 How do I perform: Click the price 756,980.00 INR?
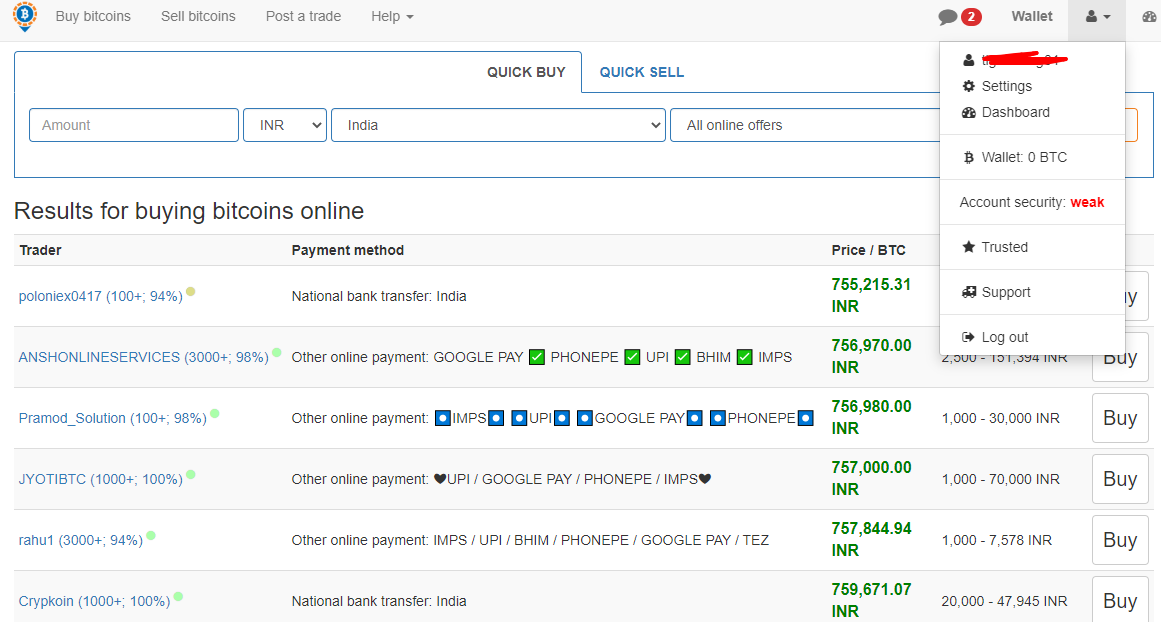(x=871, y=418)
